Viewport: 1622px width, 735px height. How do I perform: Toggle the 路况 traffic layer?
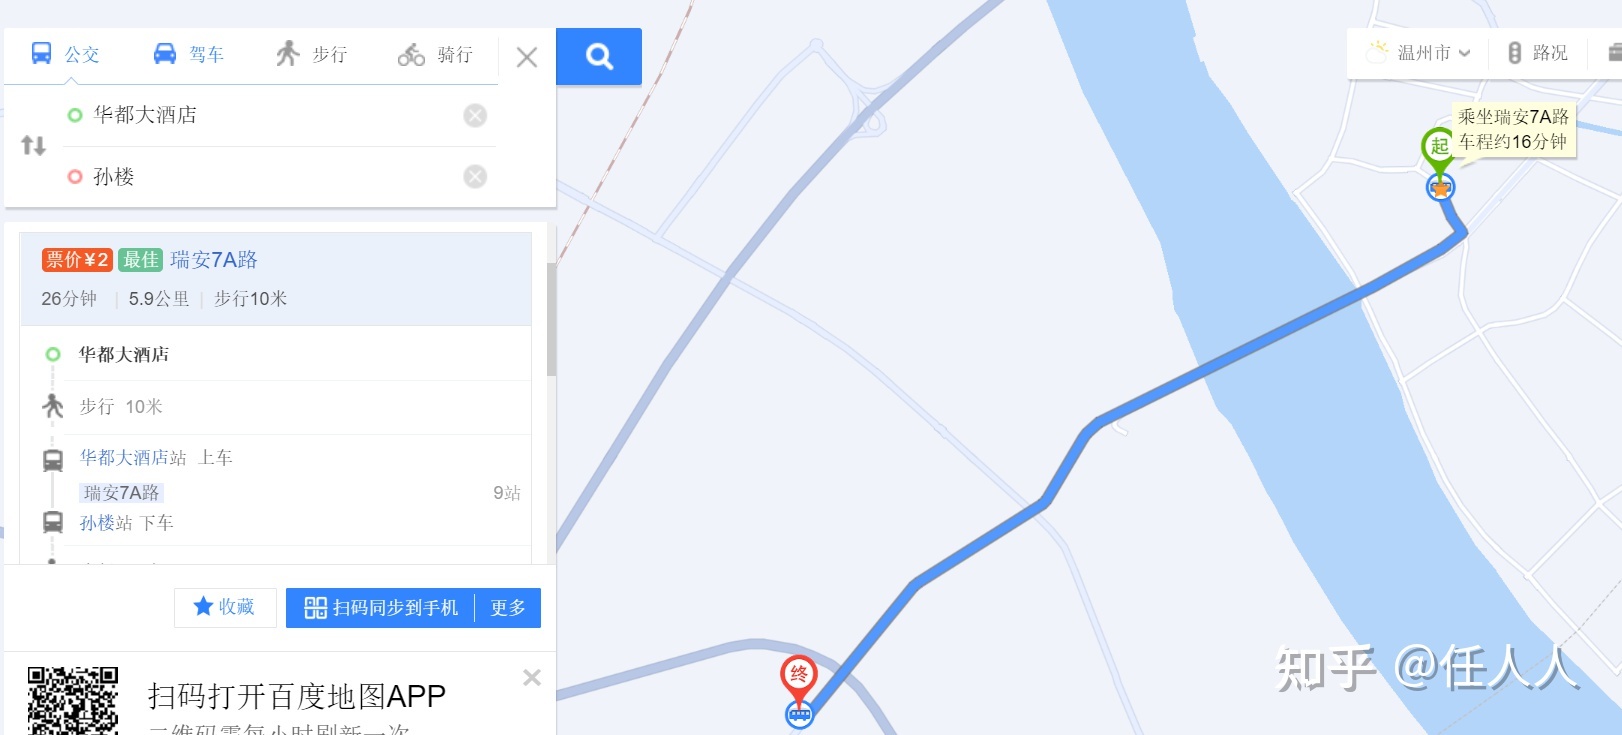tap(1538, 53)
